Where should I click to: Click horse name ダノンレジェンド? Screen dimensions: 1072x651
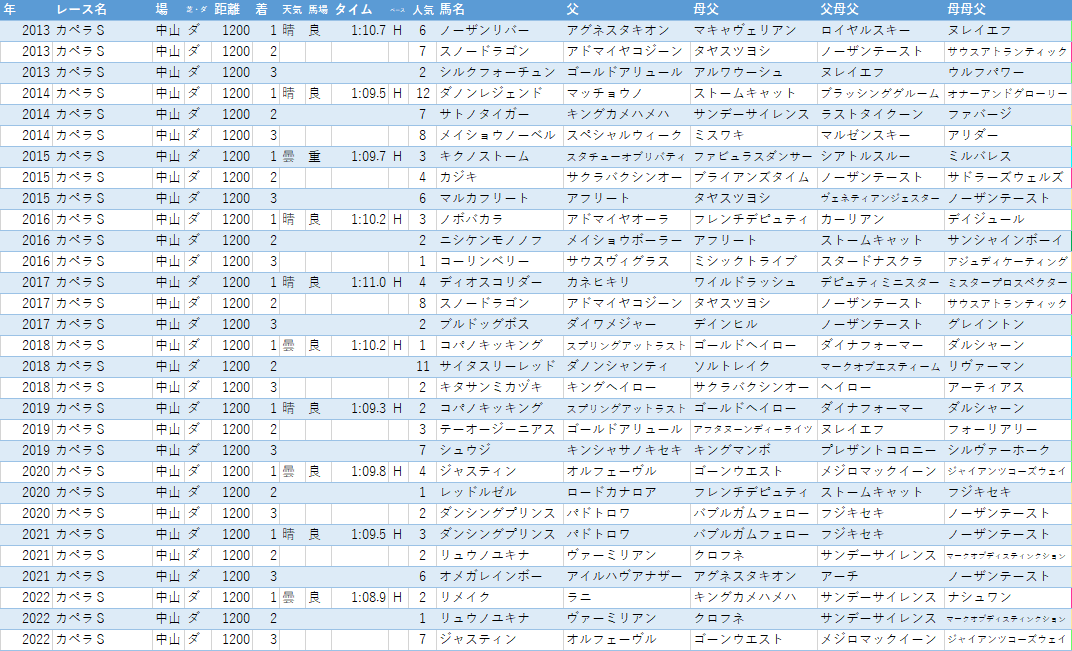point(490,93)
